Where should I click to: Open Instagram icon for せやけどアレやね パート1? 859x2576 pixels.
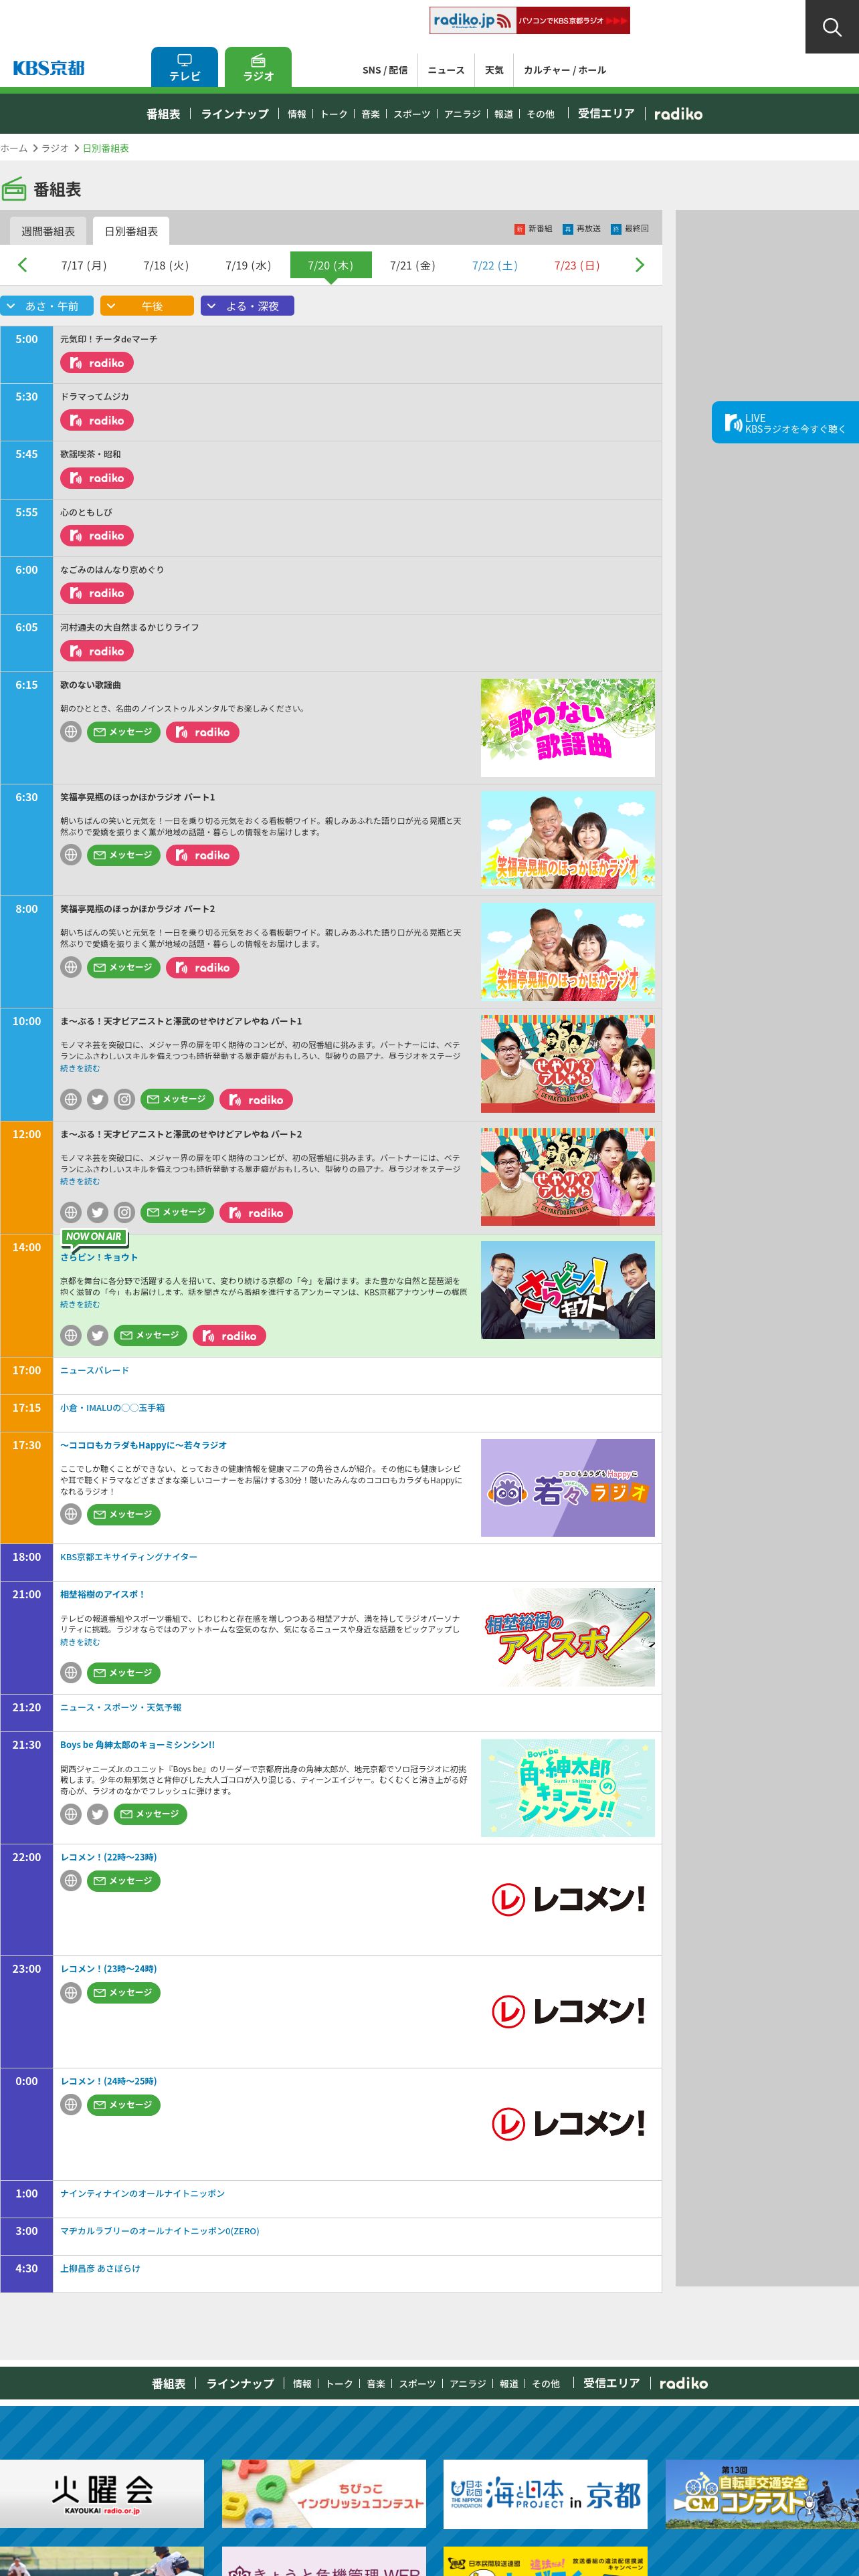pos(124,1100)
